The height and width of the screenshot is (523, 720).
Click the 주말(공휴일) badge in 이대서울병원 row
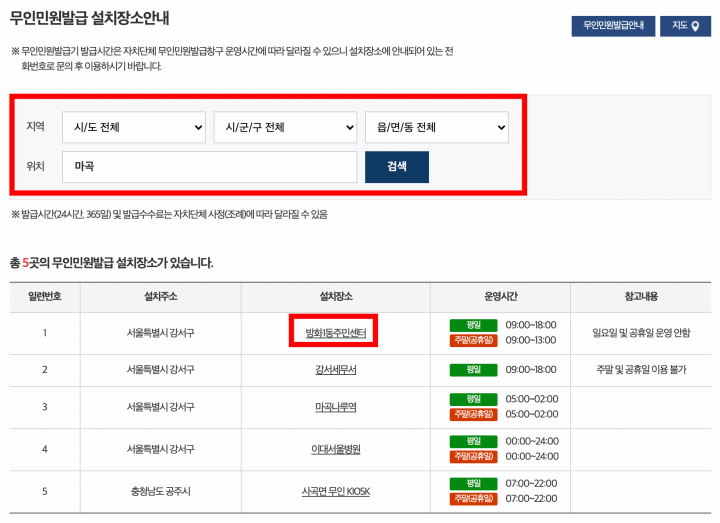coord(473,456)
